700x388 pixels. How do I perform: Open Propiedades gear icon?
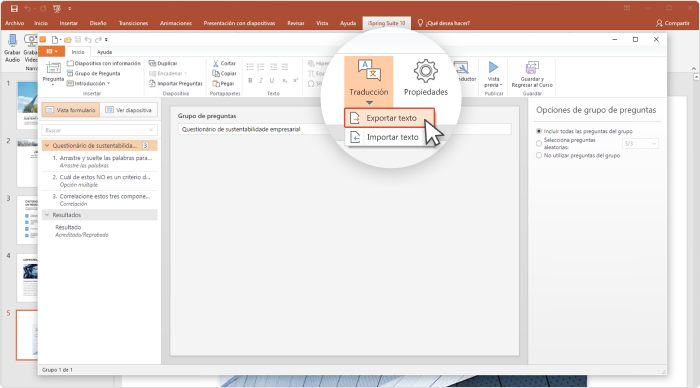pos(425,71)
